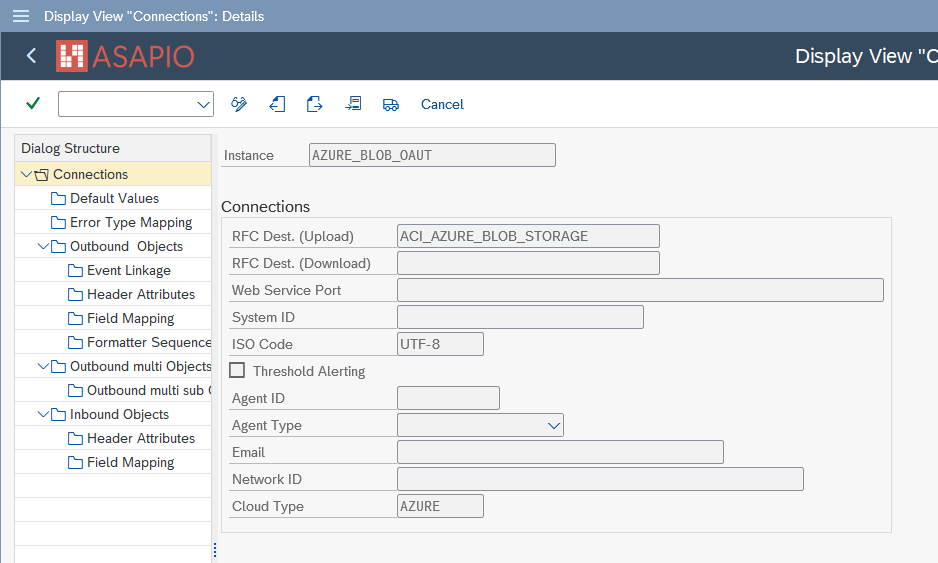Open Error Type Mapping folder
This screenshot has height=563, width=938.
[131, 223]
